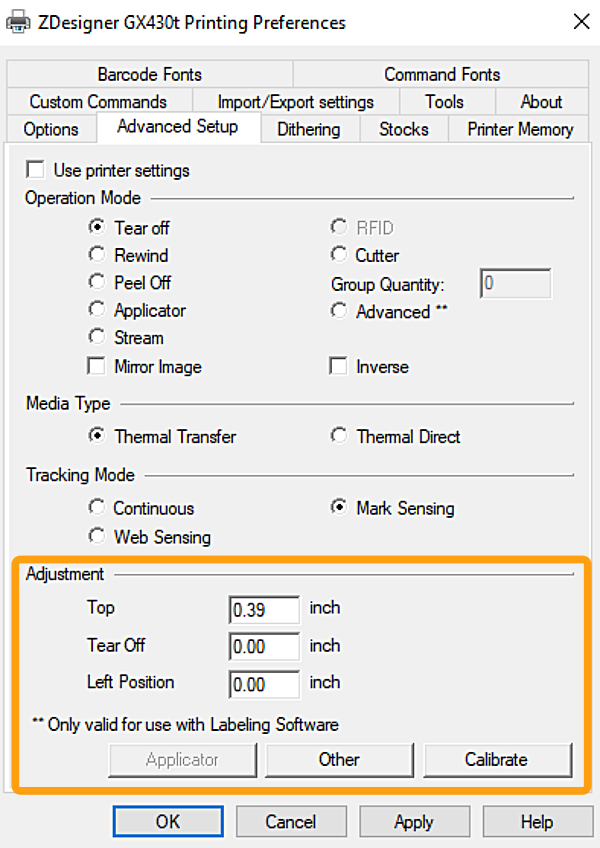Click the Adjustment section label

(65, 574)
